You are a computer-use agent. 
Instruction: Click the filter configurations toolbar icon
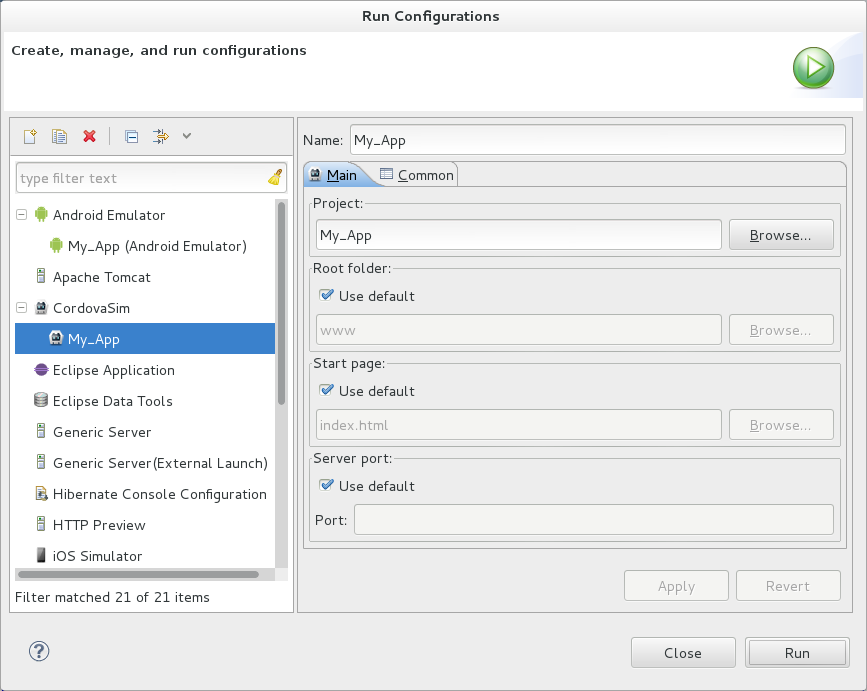tap(160, 136)
